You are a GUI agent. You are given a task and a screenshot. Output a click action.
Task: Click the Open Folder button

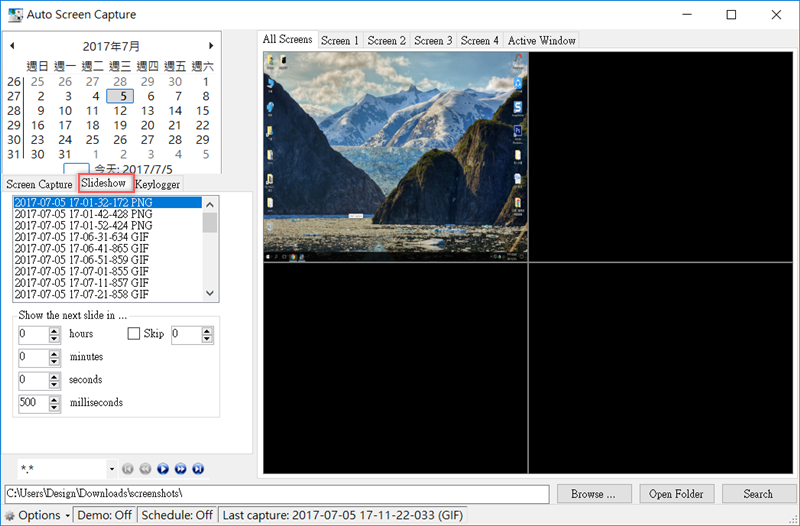pyautogui.click(x=676, y=494)
